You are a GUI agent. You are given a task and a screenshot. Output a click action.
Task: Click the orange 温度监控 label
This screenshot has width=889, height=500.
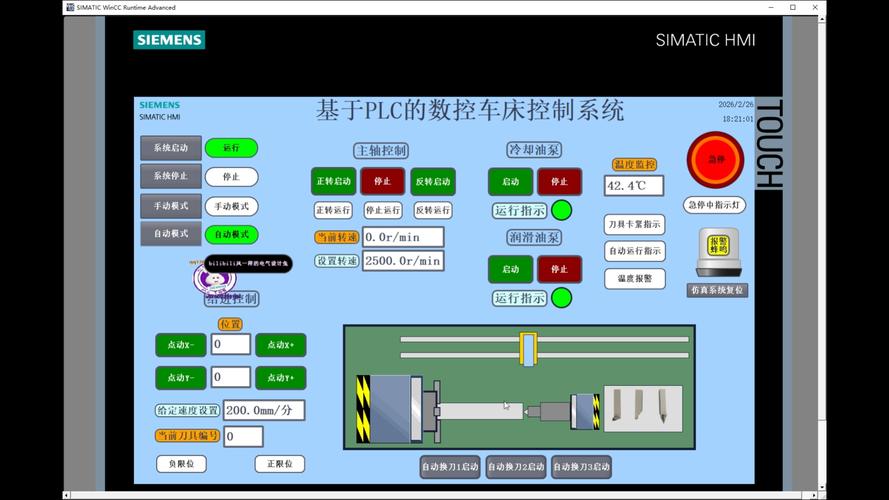point(634,164)
